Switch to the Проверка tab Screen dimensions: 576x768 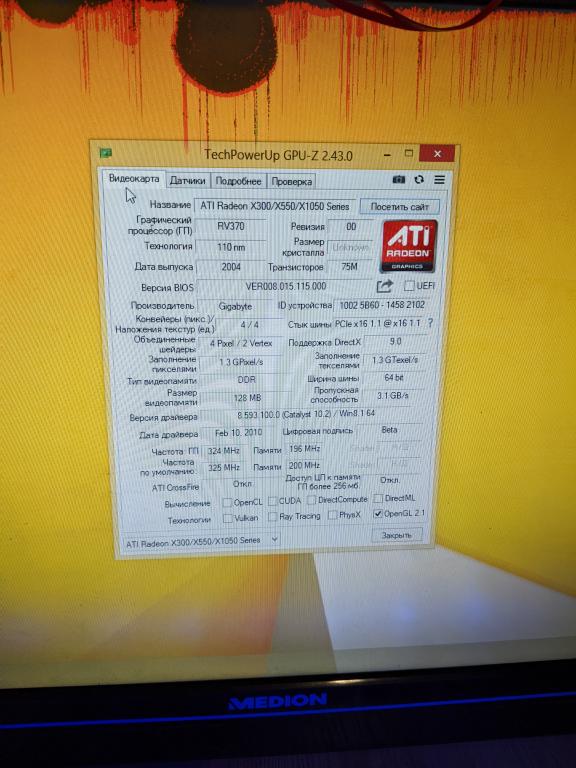(291, 182)
